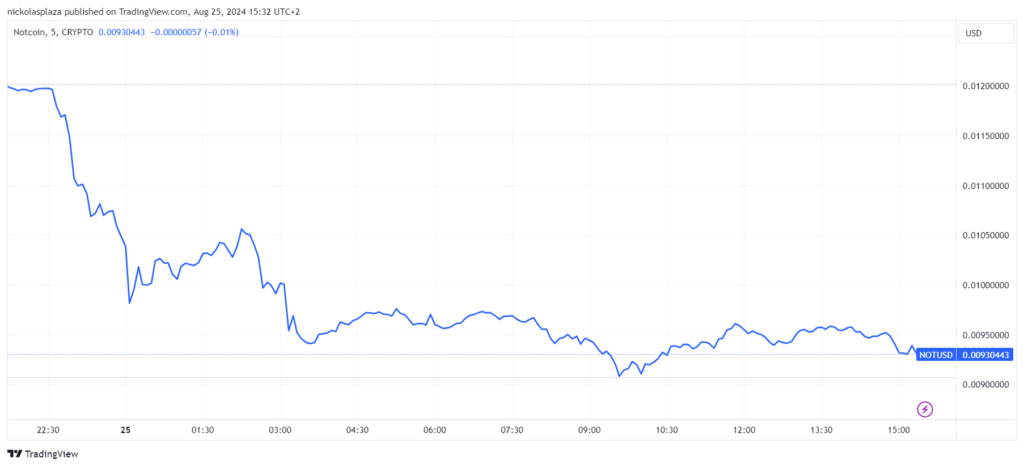
Task: Click the 03:00 time axis label
Action: (280, 430)
